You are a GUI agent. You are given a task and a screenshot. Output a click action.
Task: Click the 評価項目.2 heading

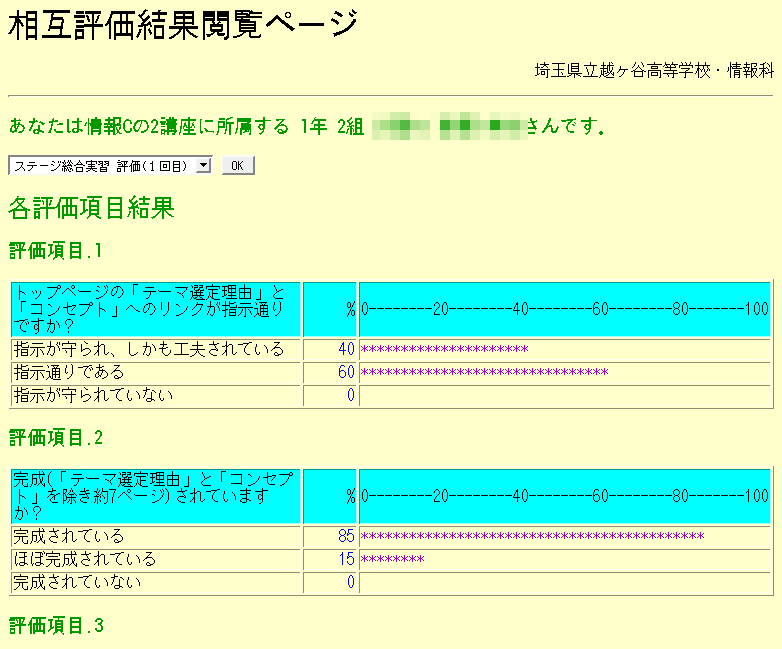(x=56, y=438)
